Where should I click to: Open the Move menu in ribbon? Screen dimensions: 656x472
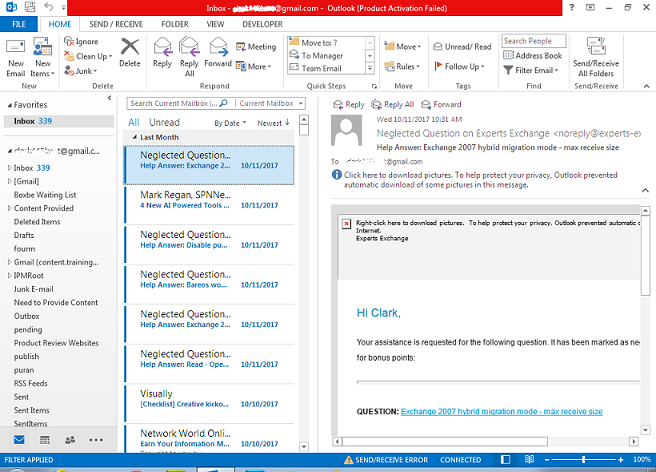(x=402, y=46)
